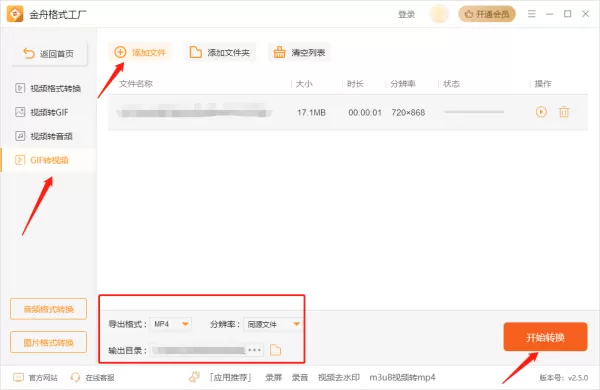Click the 操作 column header
The height and width of the screenshot is (390, 600).
point(543,84)
